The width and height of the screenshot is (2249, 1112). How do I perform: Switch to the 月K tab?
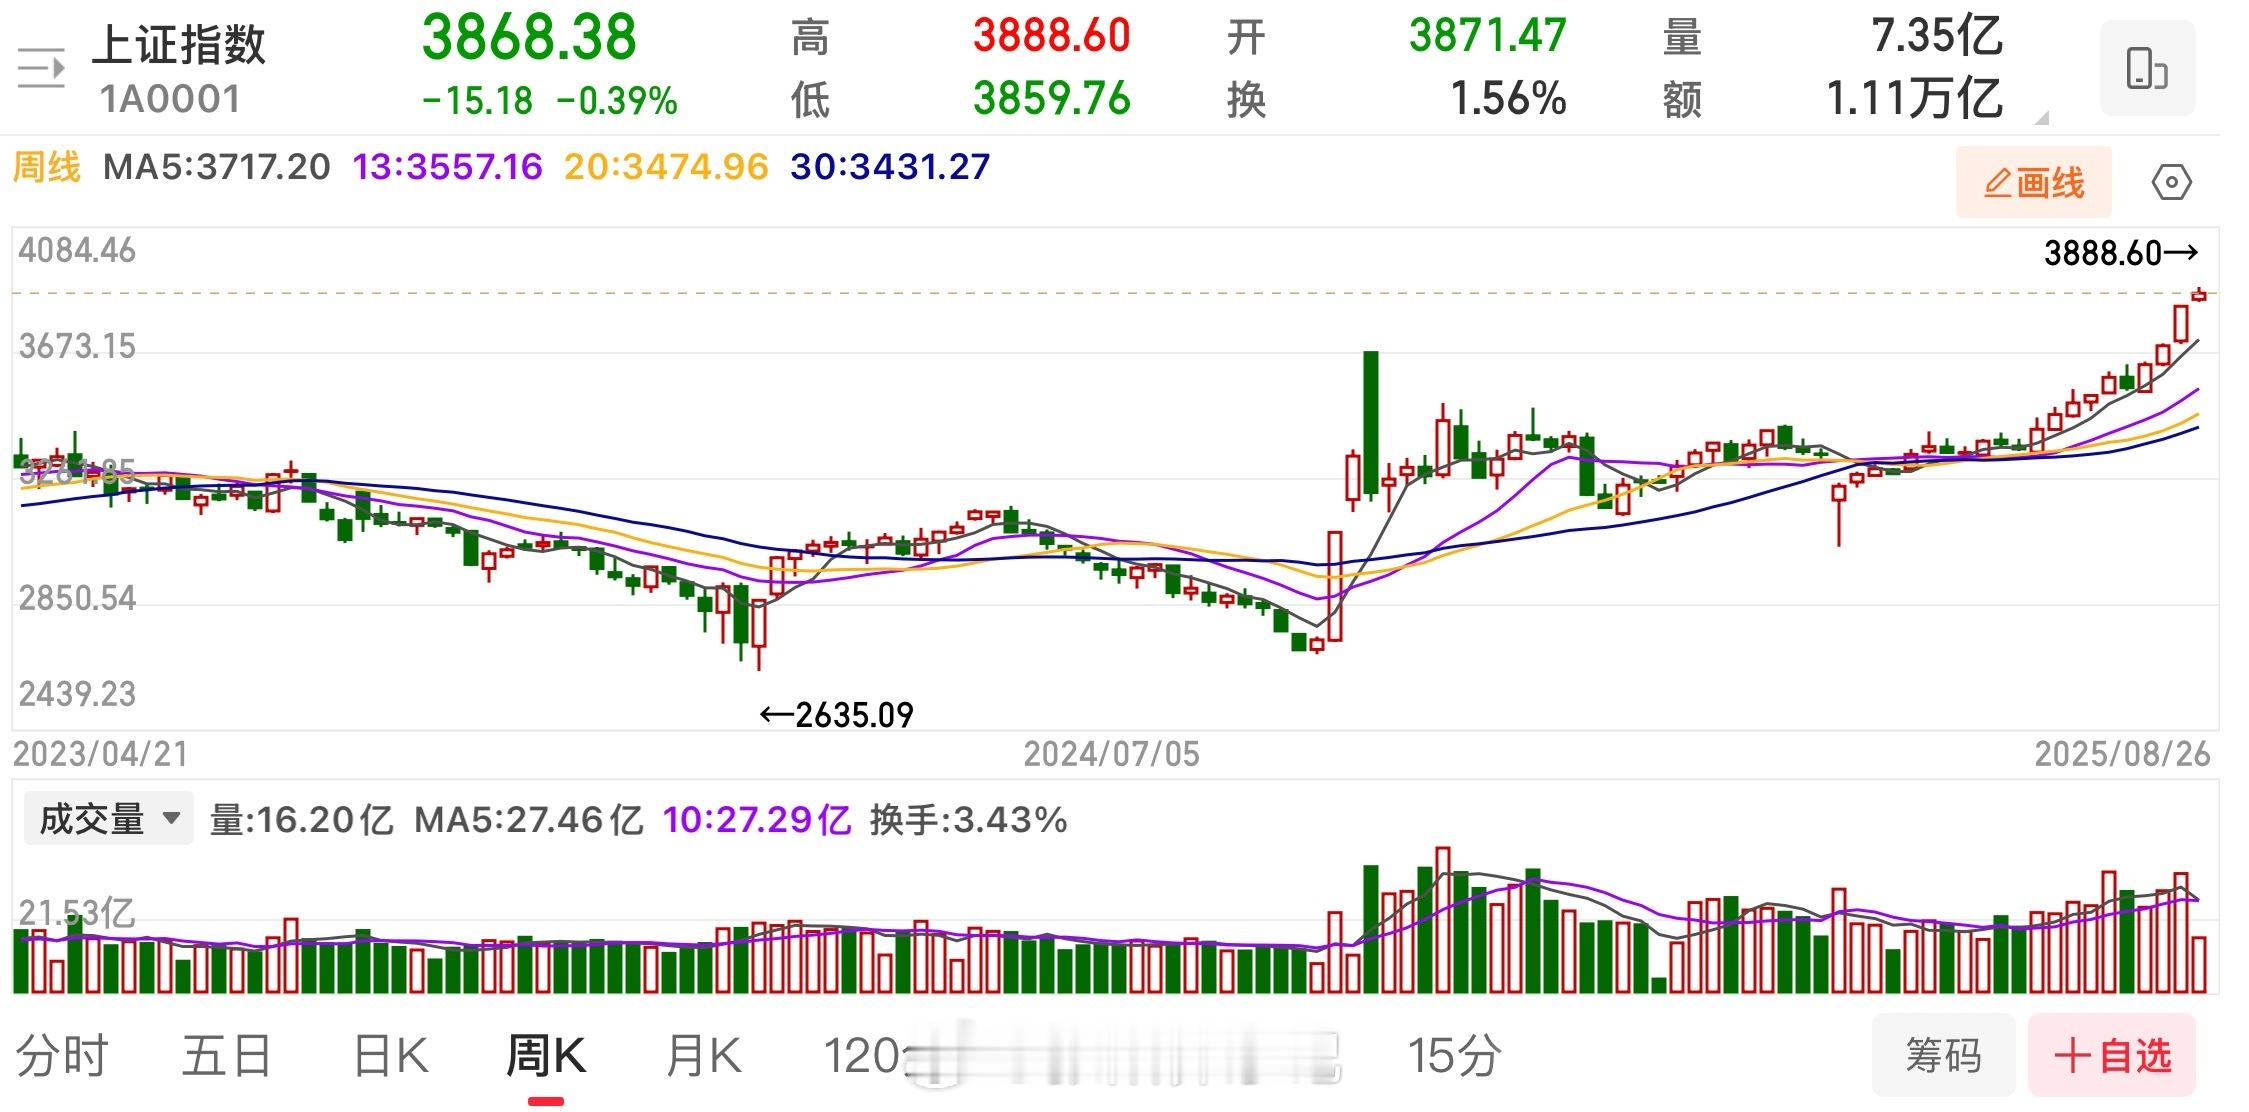click(x=703, y=1056)
